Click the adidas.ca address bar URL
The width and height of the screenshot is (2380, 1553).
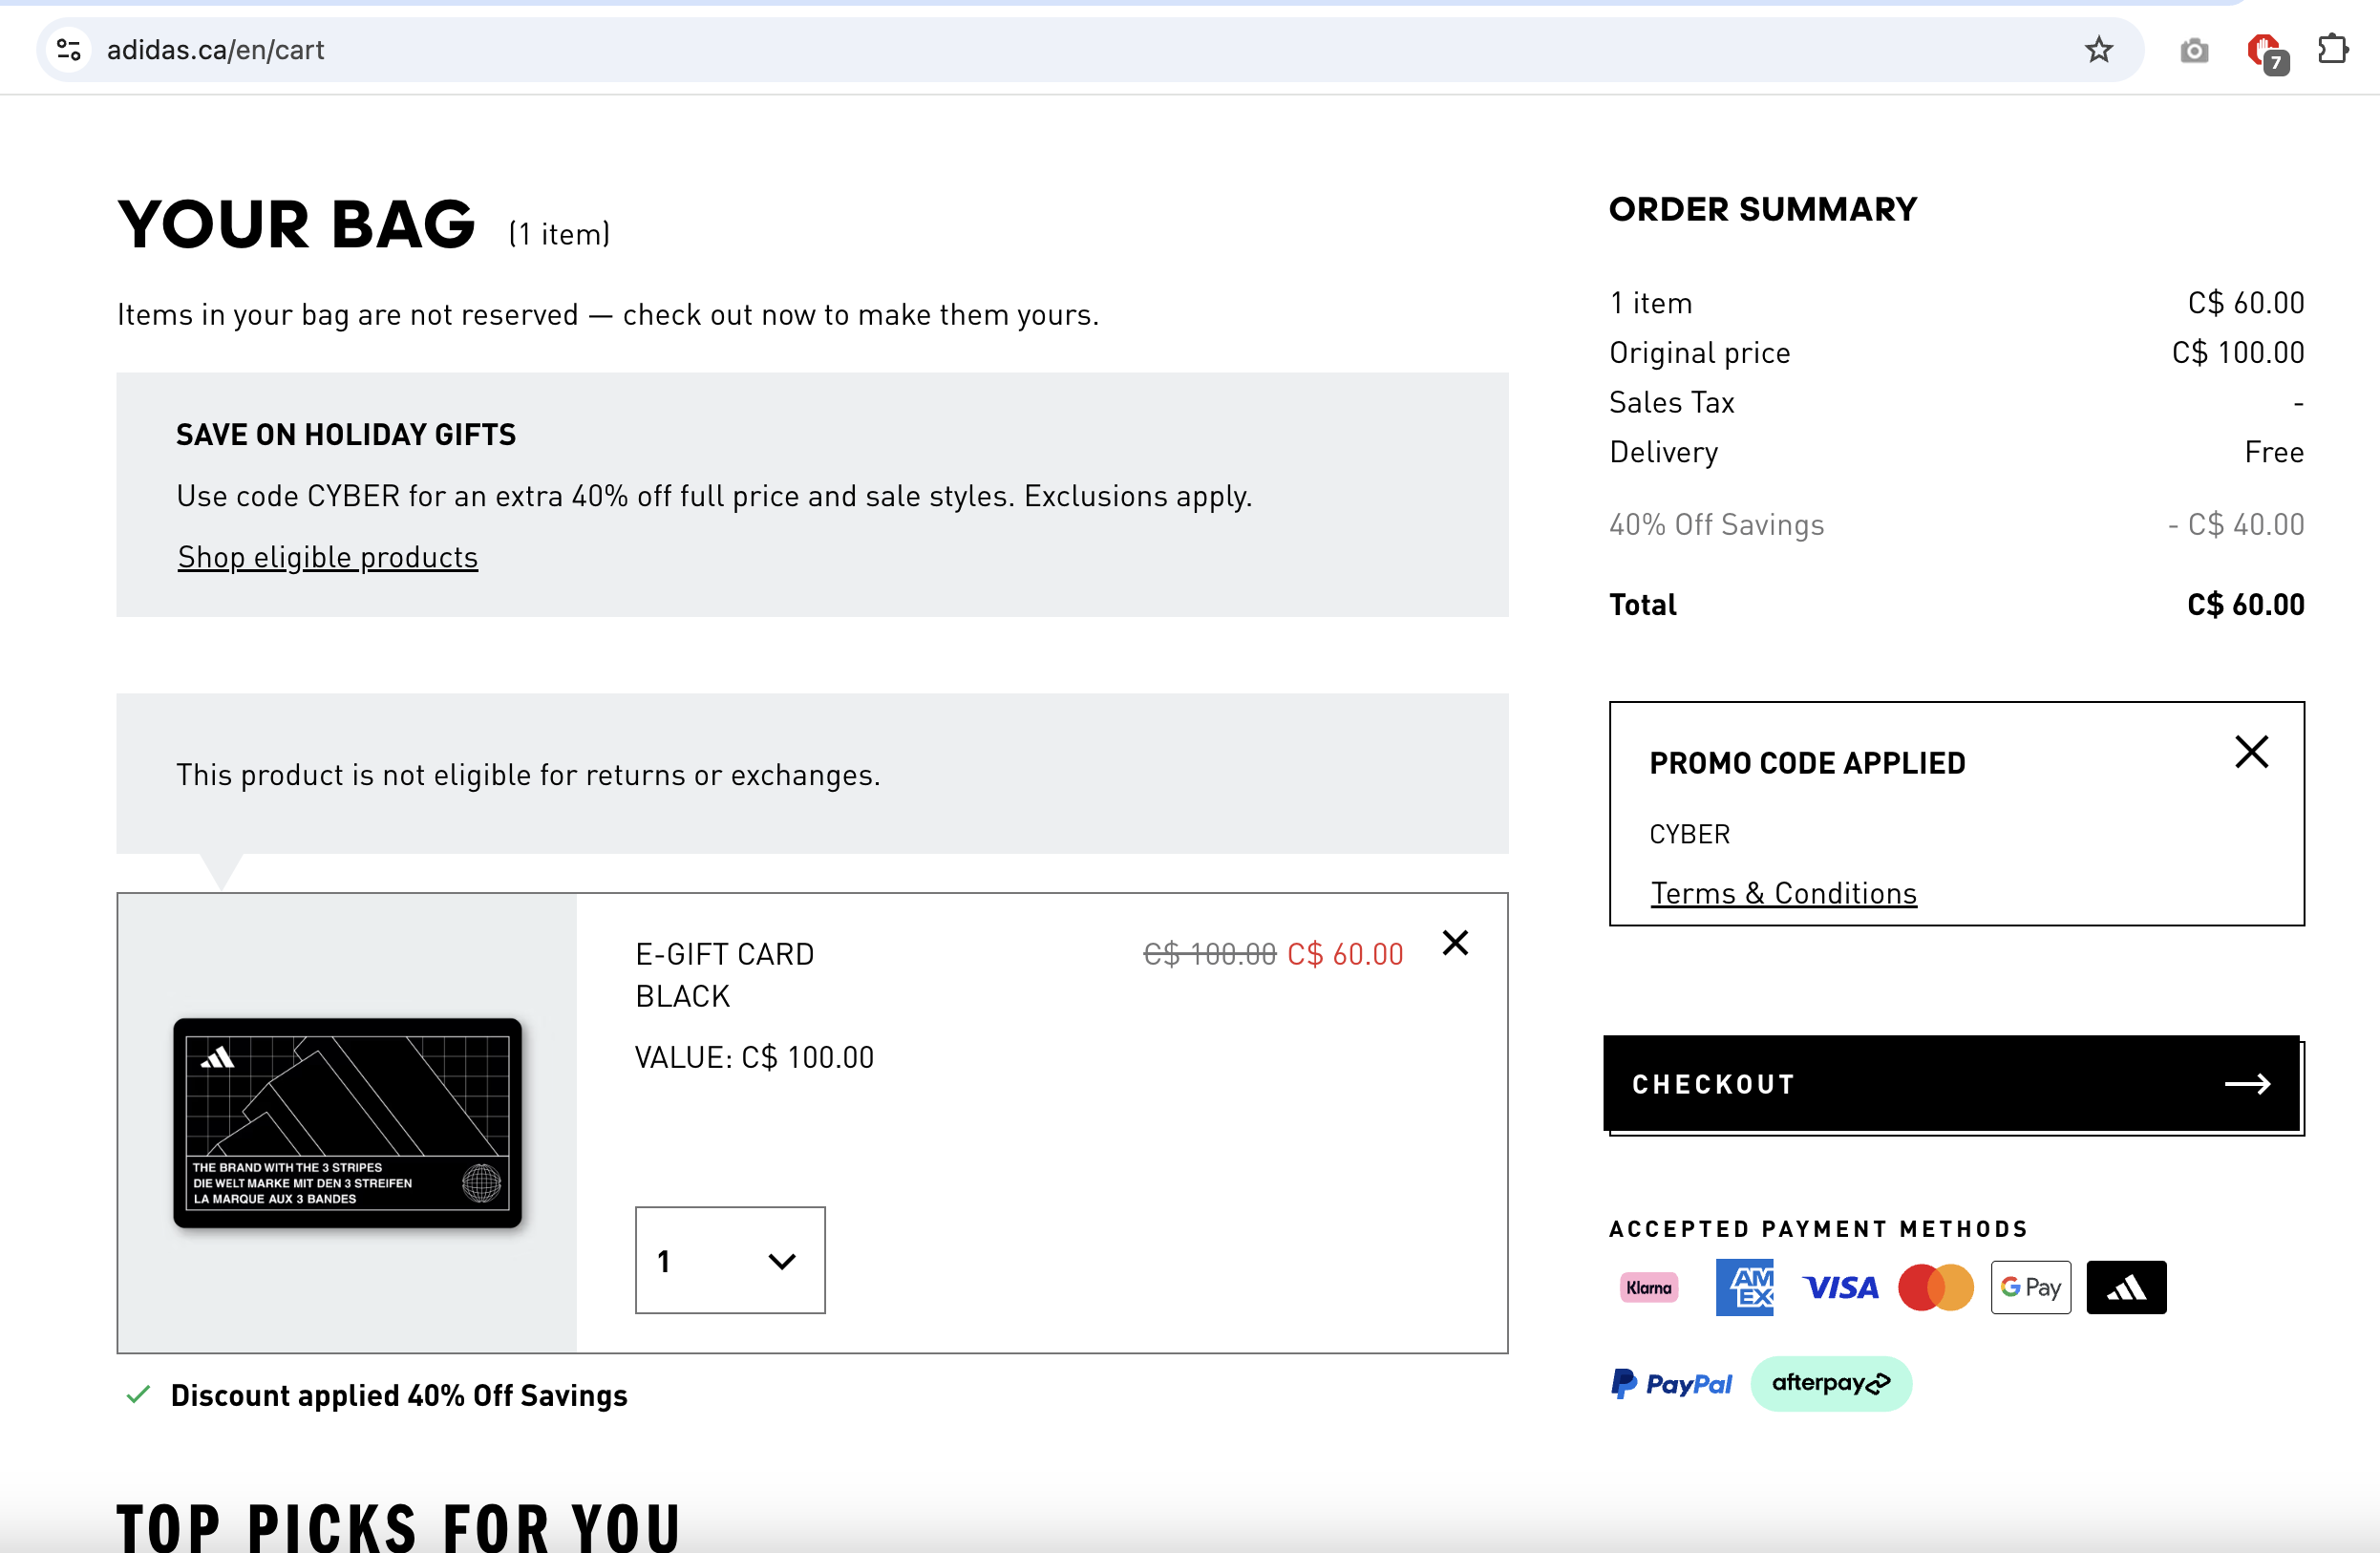(216, 50)
